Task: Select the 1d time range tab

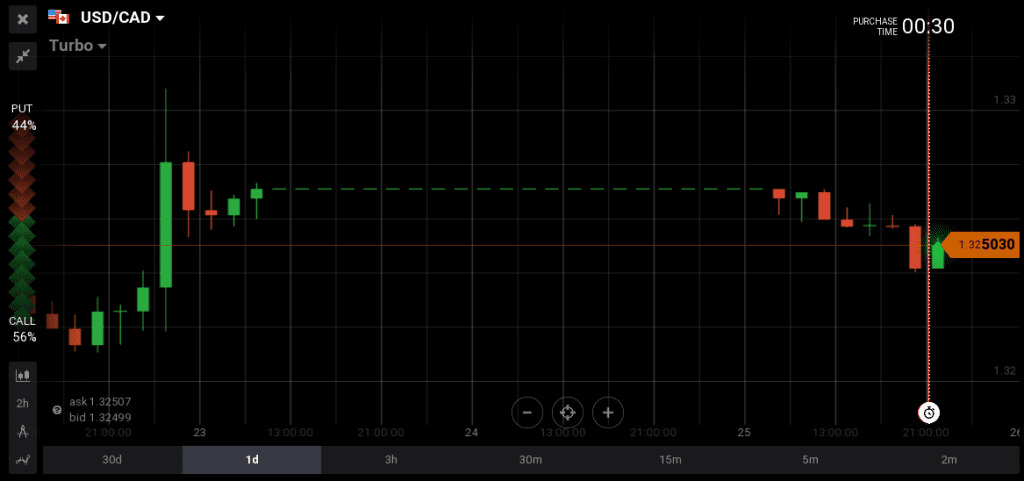Action: click(x=251, y=459)
